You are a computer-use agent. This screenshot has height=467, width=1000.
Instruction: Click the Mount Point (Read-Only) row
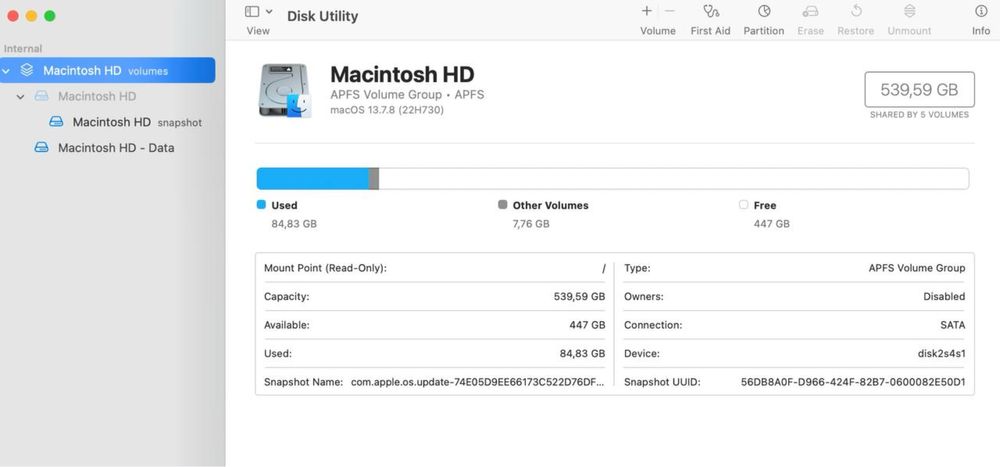[x=434, y=268]
